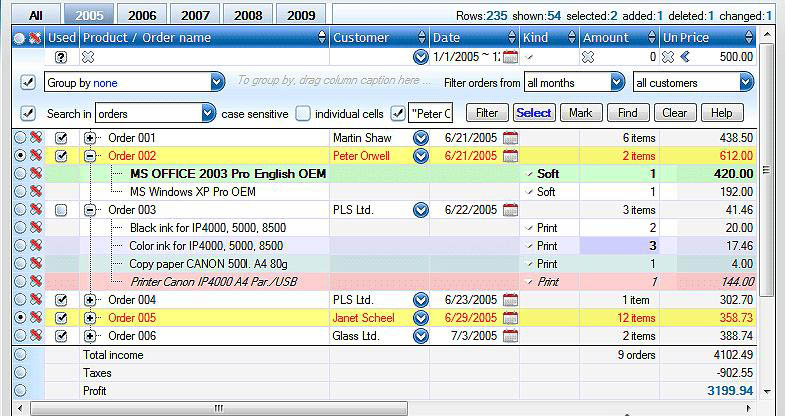Click the Help button

click(x=722, y=113)
